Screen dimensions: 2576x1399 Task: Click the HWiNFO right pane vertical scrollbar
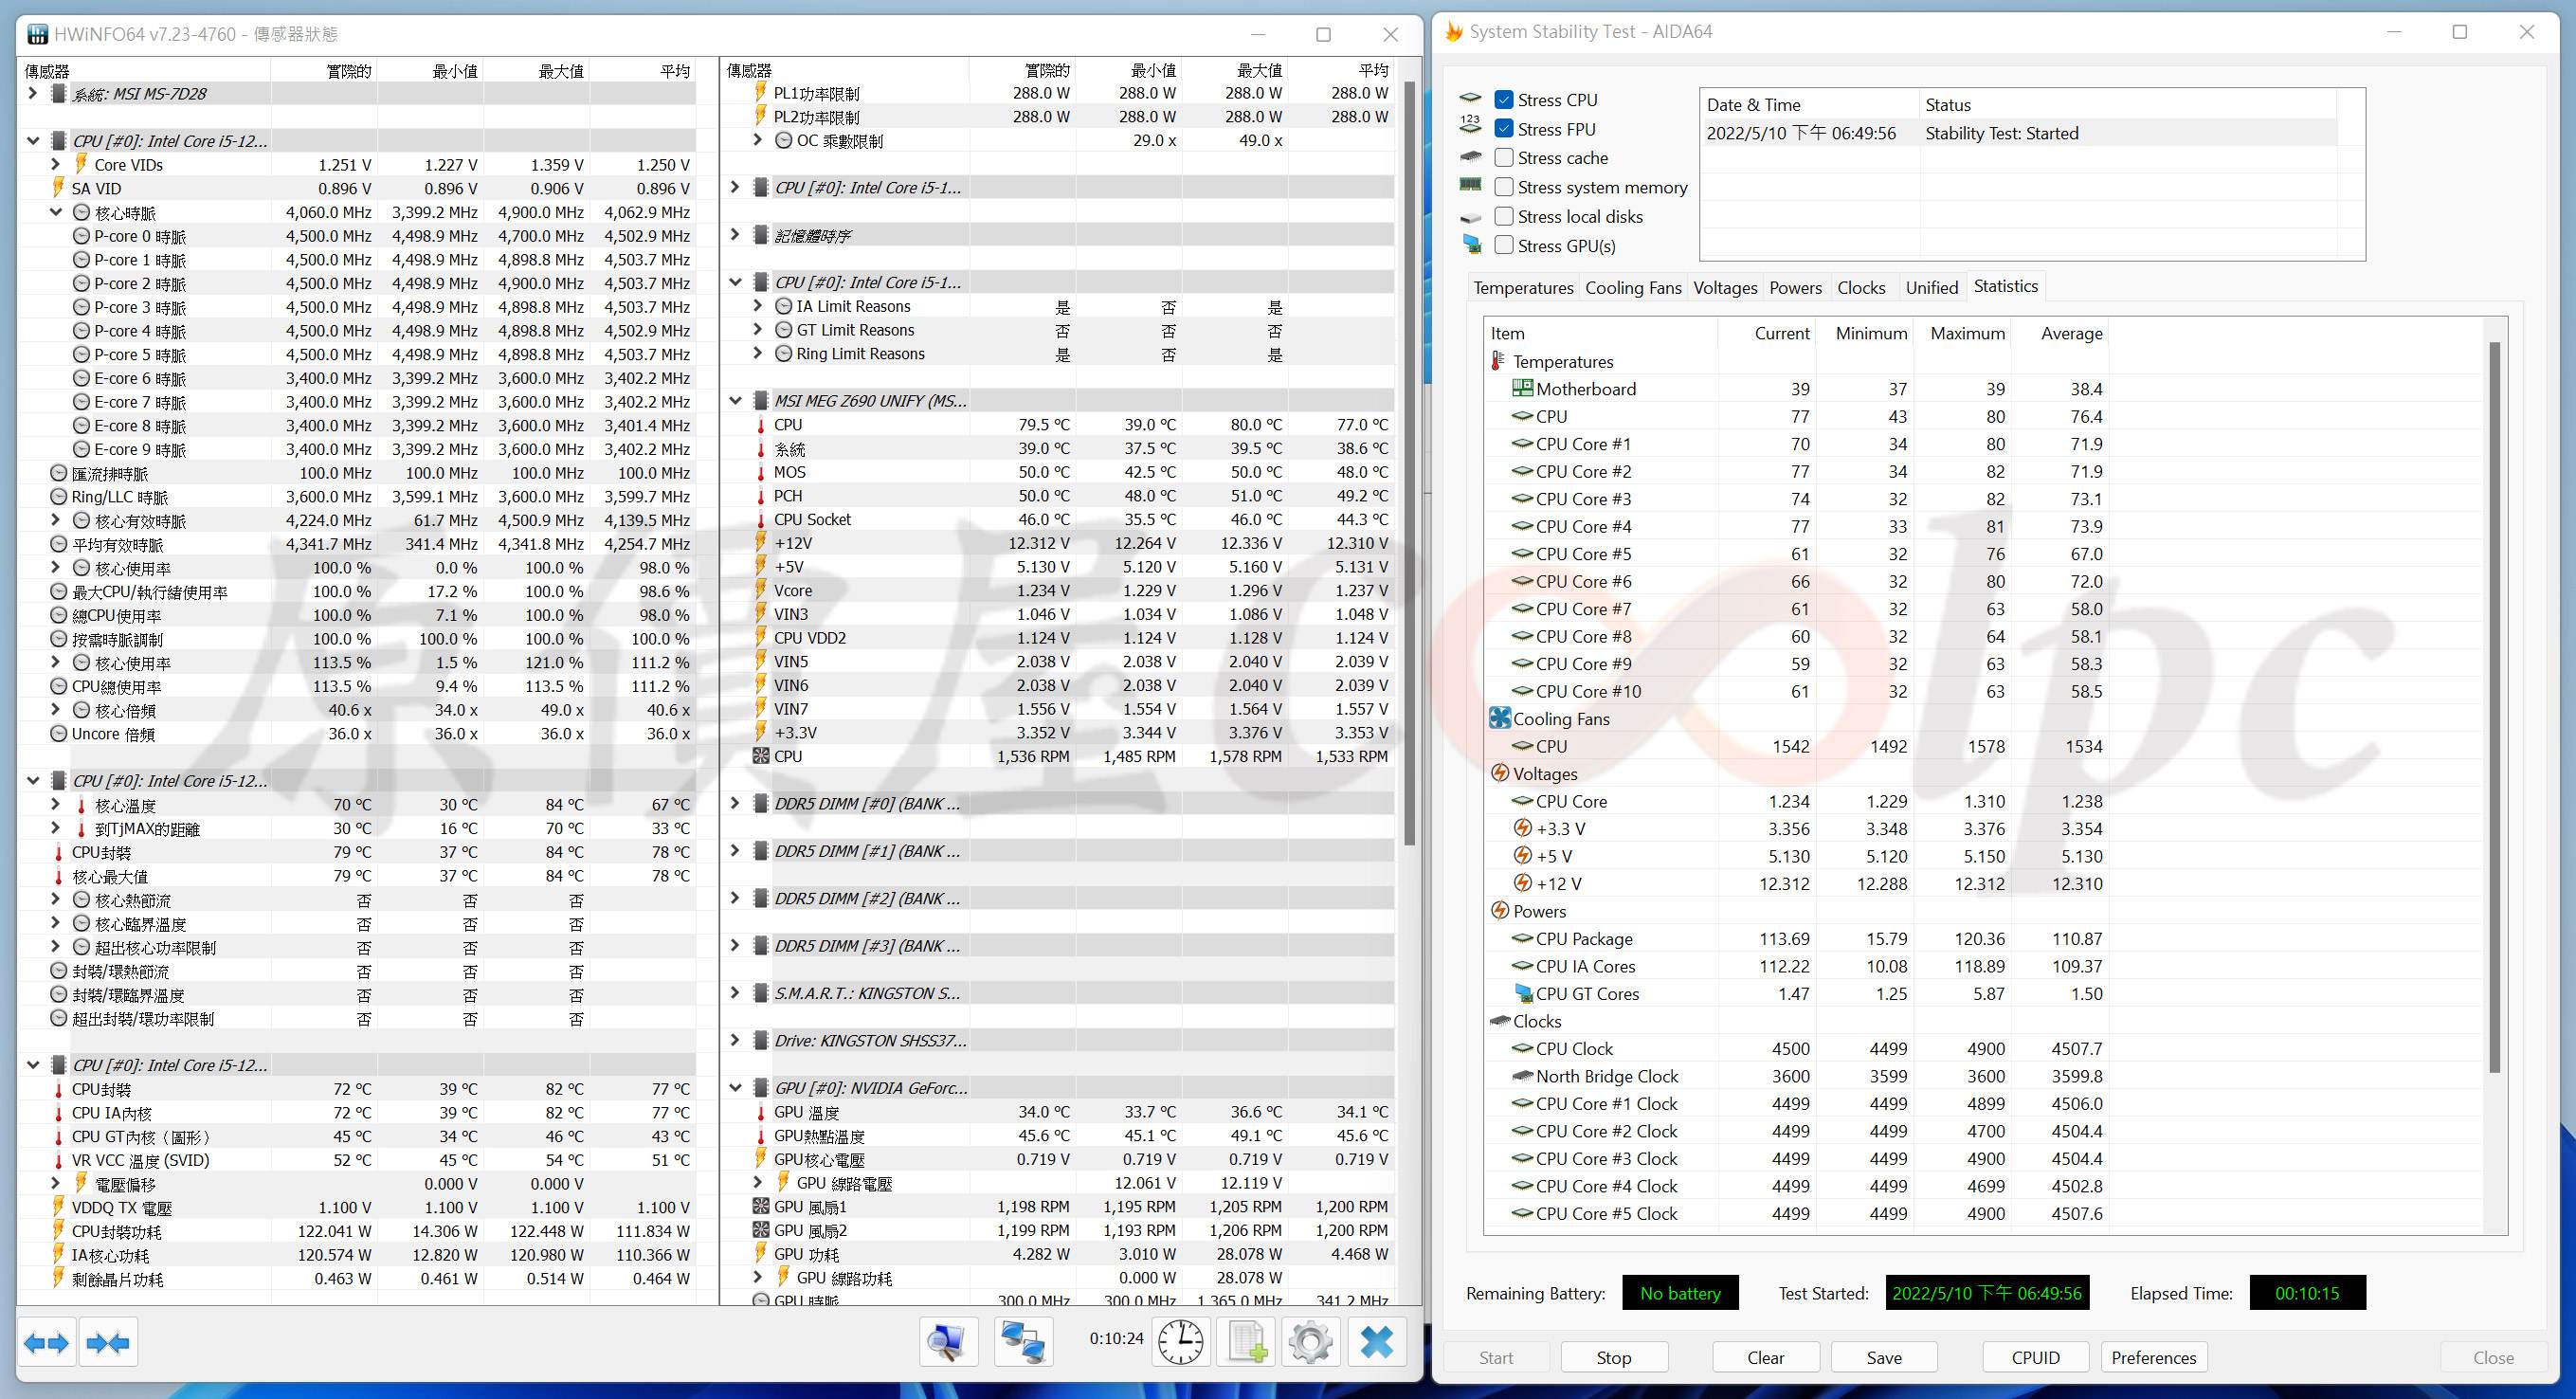pos(1410,462)
